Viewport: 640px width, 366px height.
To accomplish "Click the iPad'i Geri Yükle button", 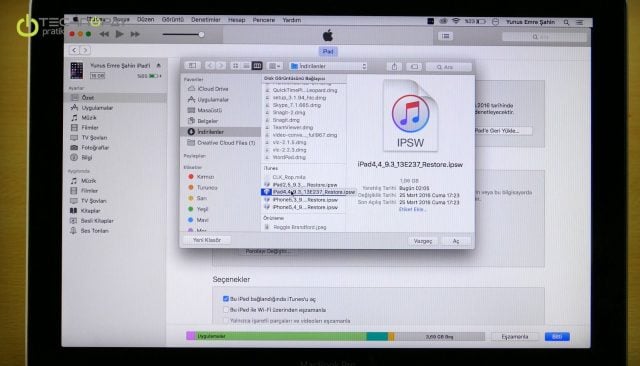I will 503,131.
